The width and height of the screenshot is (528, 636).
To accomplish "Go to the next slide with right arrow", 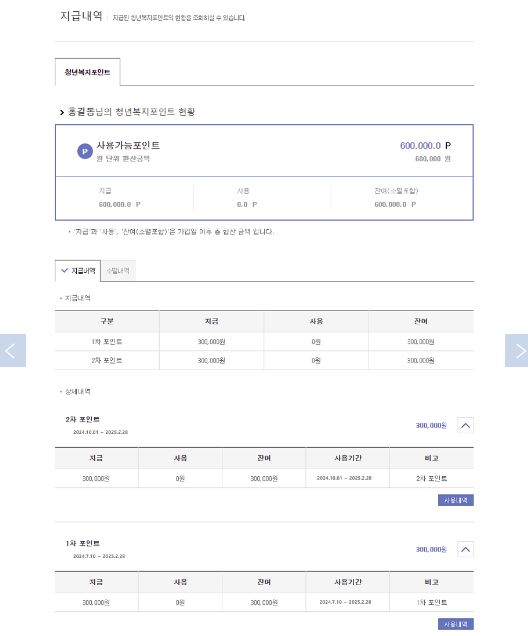I will 516,350.
